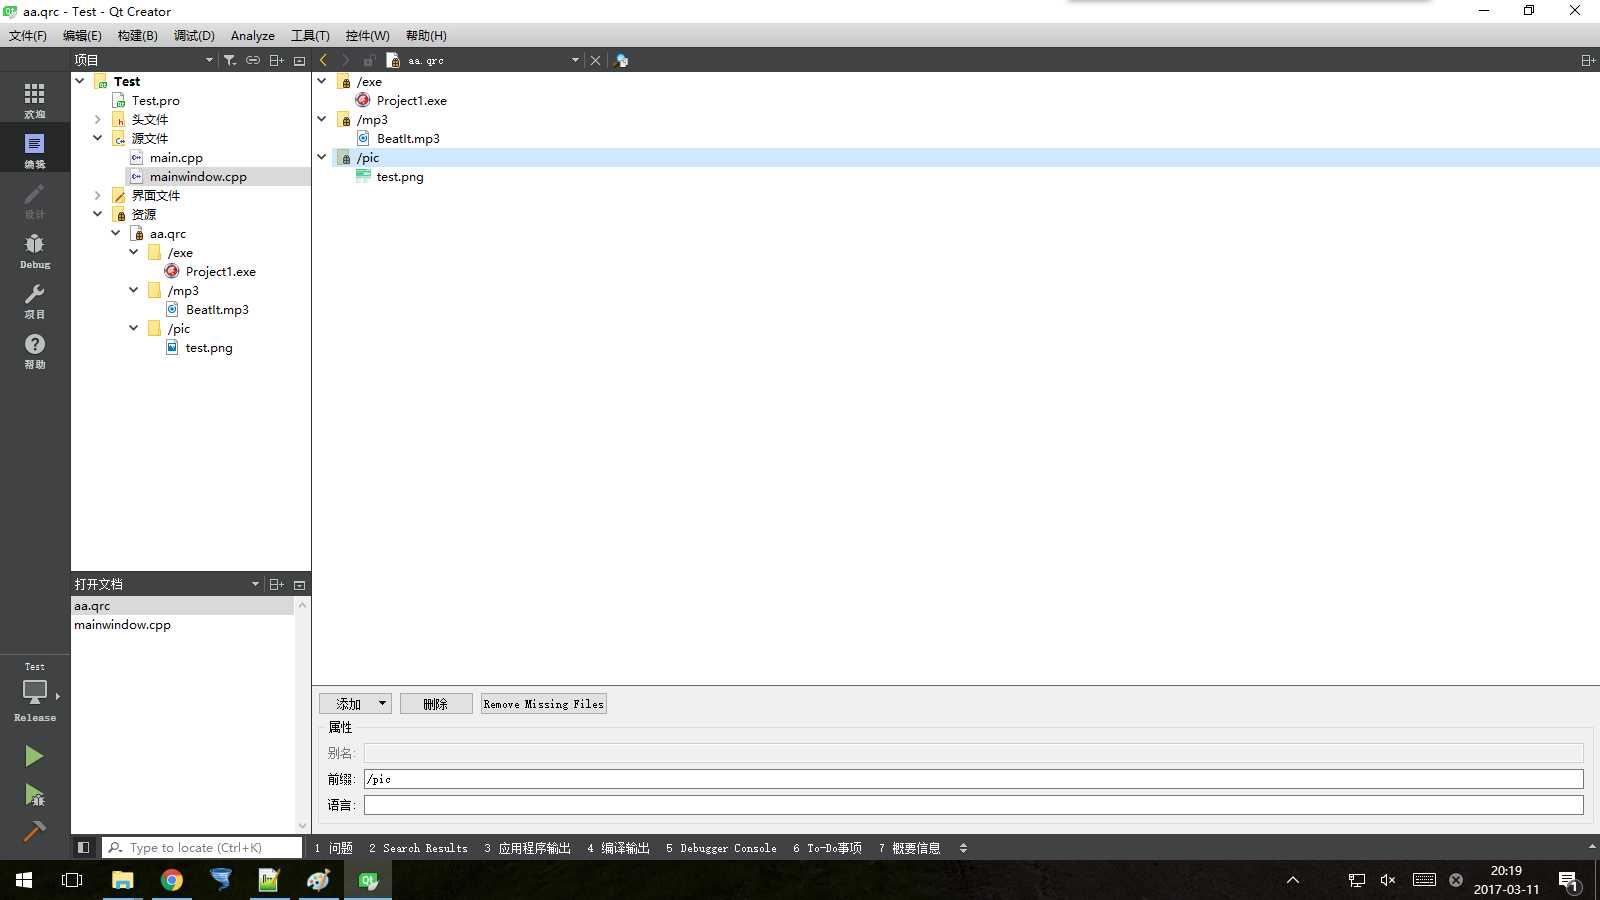Switch to Debug mode in the sidebar
The height and width of the screenshot is (900, 1600).
pos(35,250)
